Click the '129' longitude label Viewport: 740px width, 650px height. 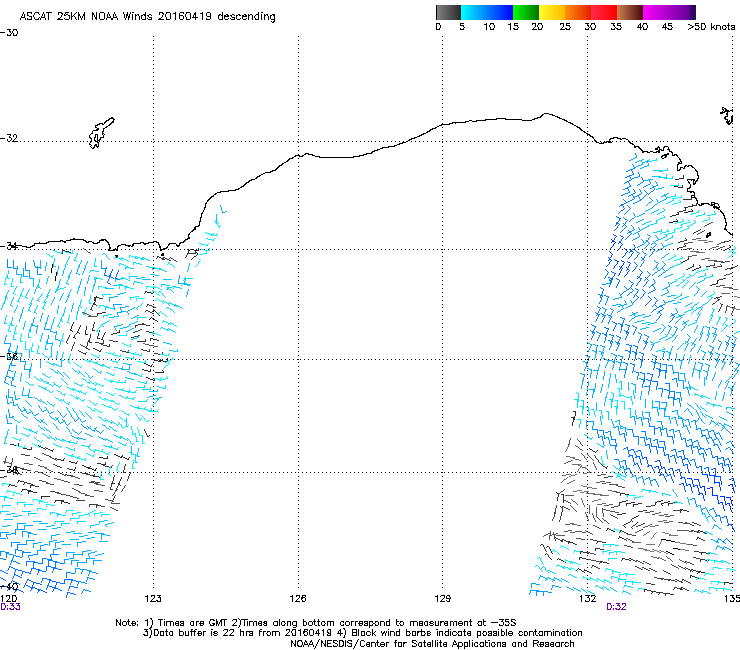pyautogui.click(x=442, y=599)
